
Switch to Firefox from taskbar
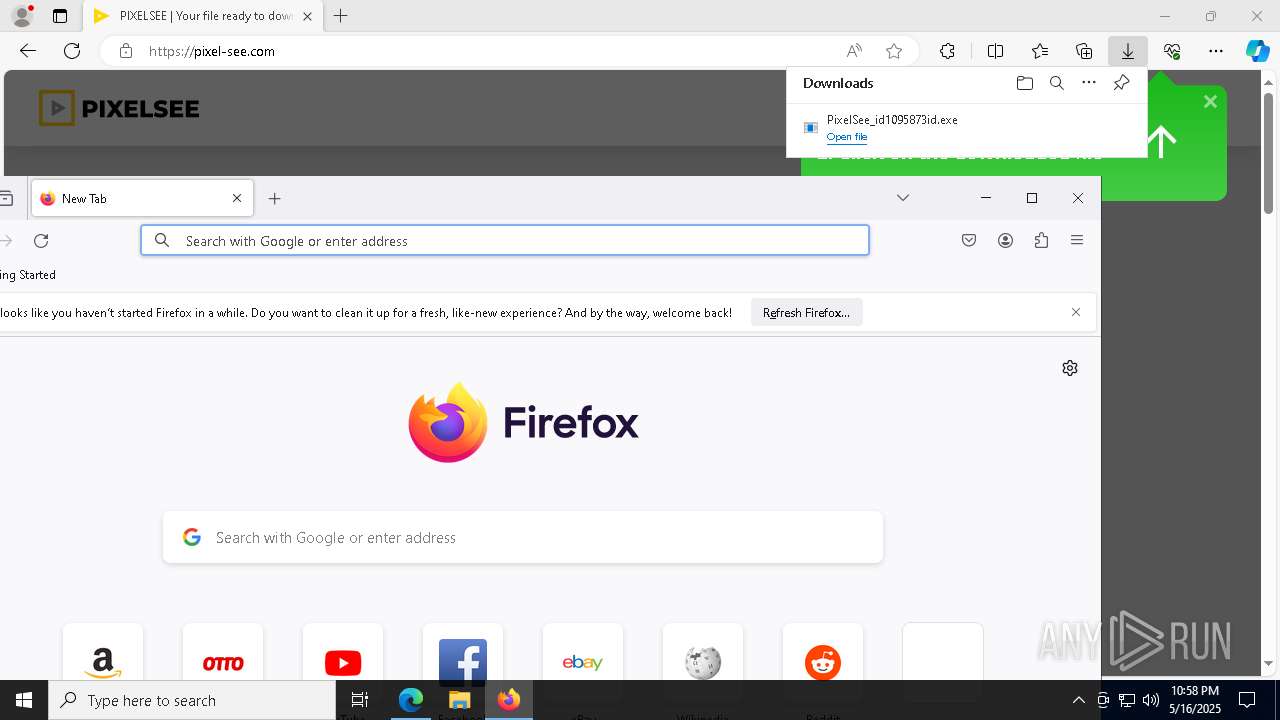(509, 700)
